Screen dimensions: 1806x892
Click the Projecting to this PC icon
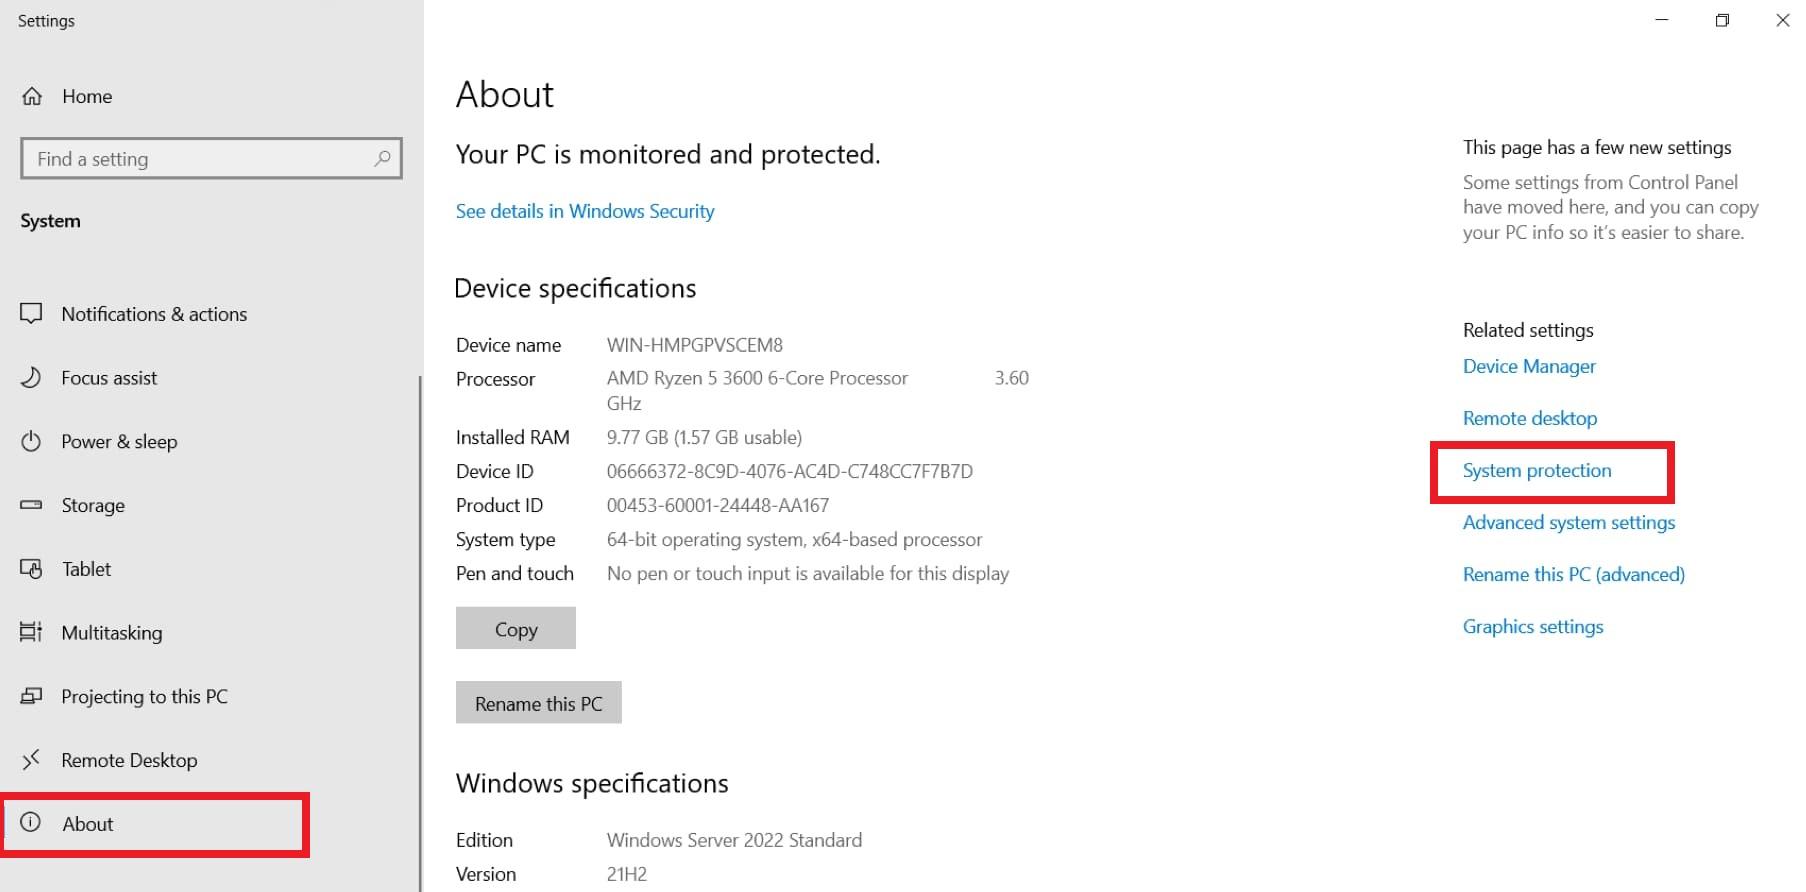tap(32, 696)
